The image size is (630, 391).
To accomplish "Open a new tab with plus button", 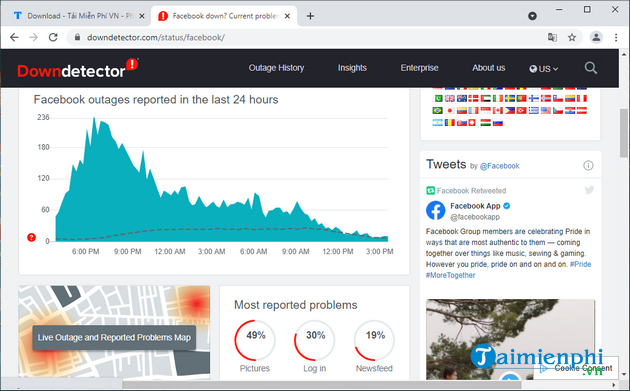I will pos(310,16).
